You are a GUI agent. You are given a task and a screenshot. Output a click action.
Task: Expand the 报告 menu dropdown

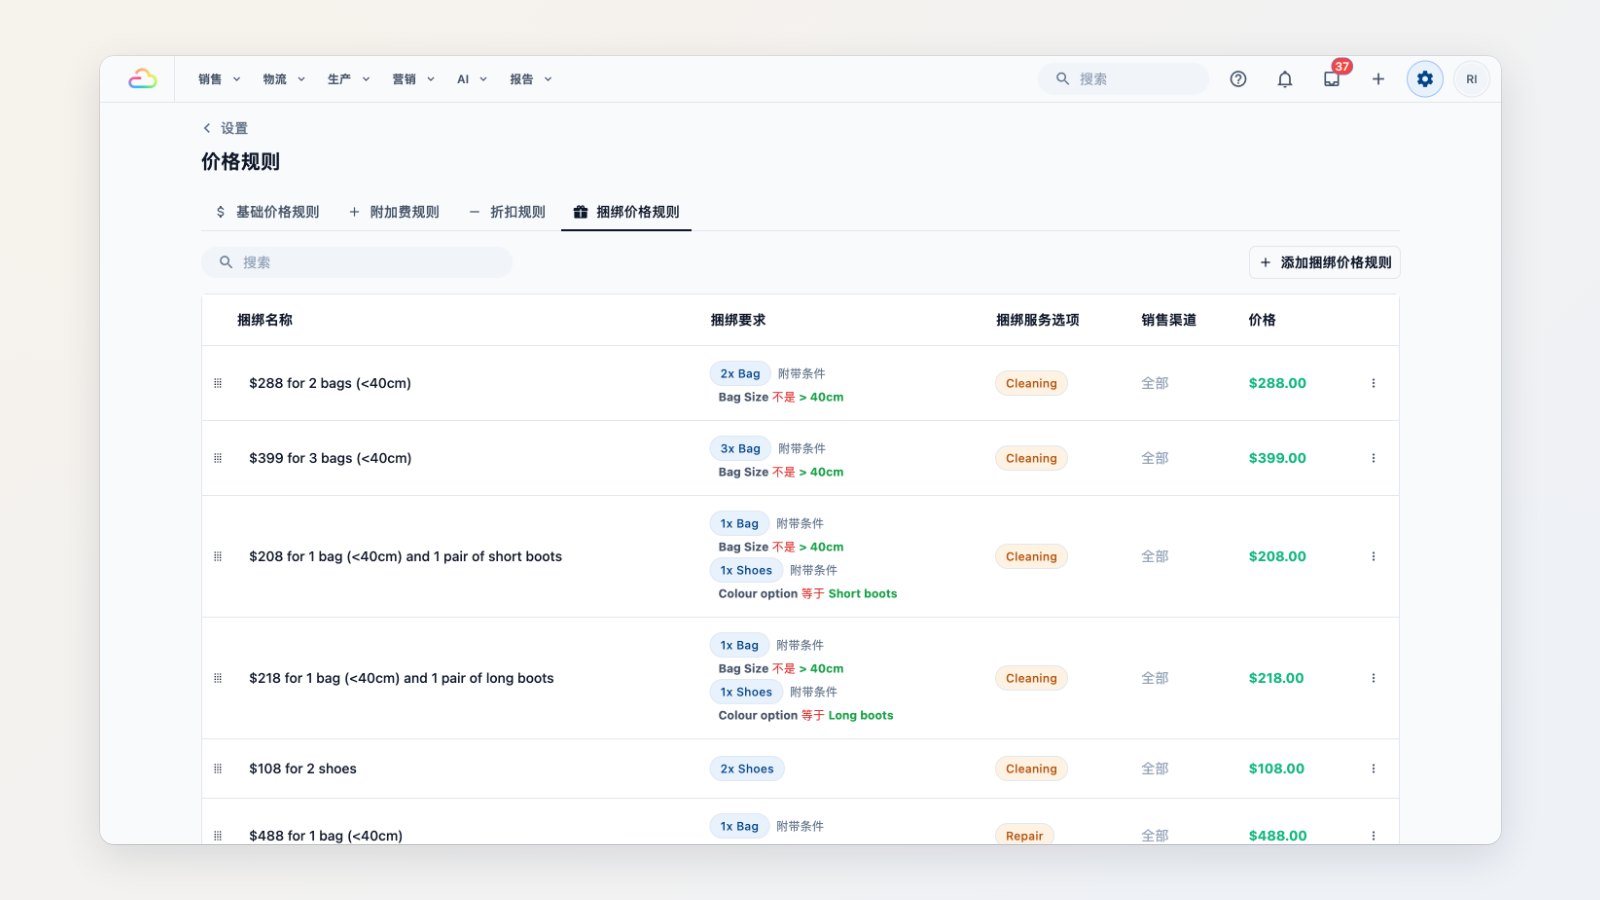(531, 79)
